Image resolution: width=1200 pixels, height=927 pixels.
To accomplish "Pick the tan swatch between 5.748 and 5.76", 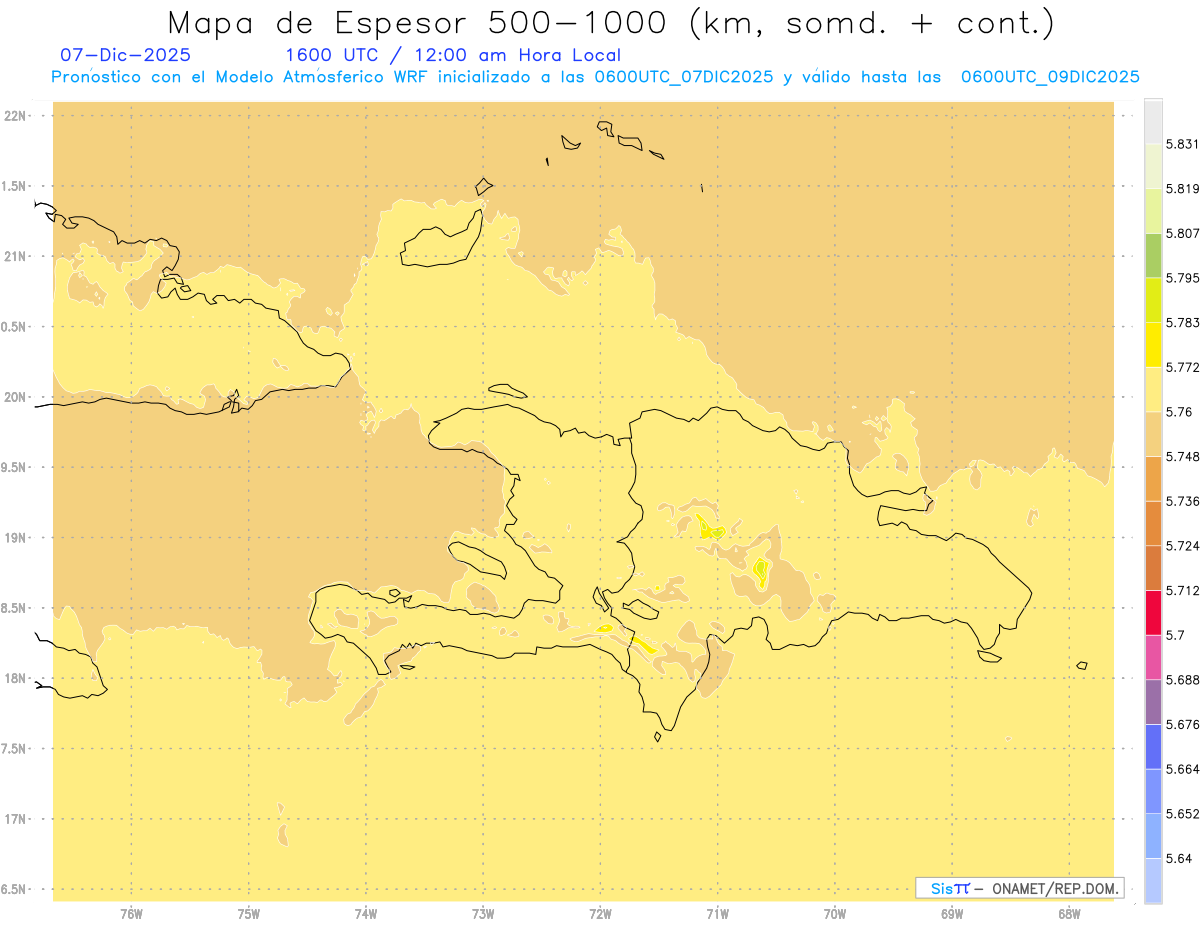I will [x=1153, y=434].
